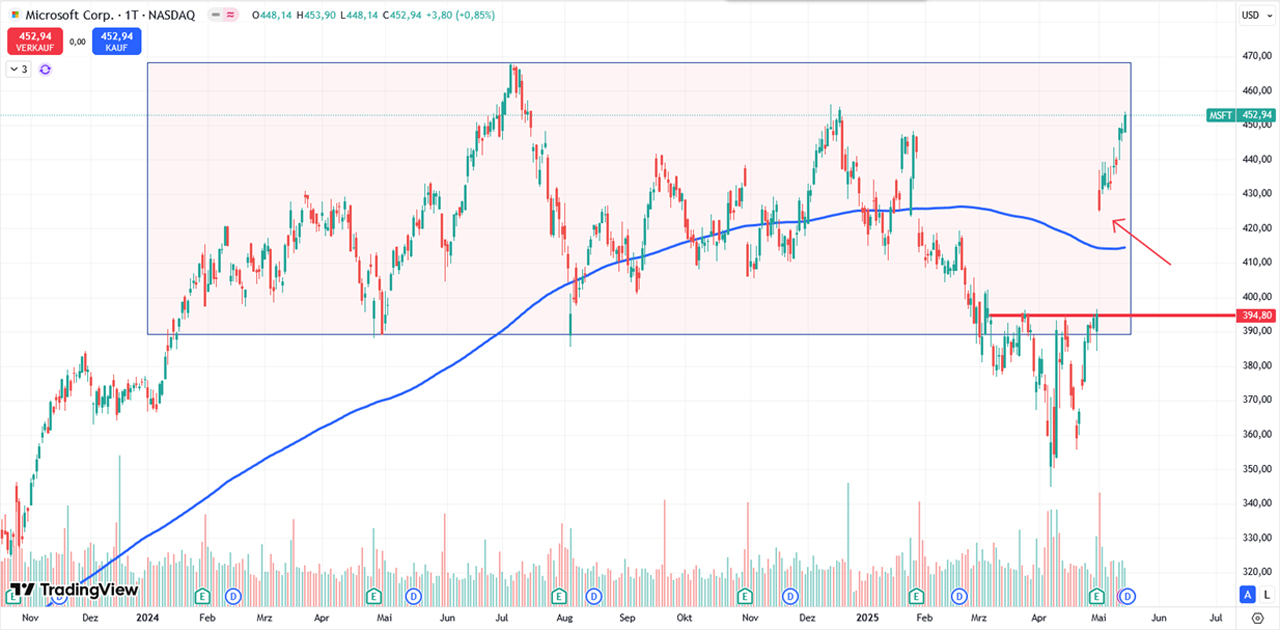The image size is (1280, 630).
Task: Click the blue KAUF 452,94 button
Action: [x=117, y=41]
